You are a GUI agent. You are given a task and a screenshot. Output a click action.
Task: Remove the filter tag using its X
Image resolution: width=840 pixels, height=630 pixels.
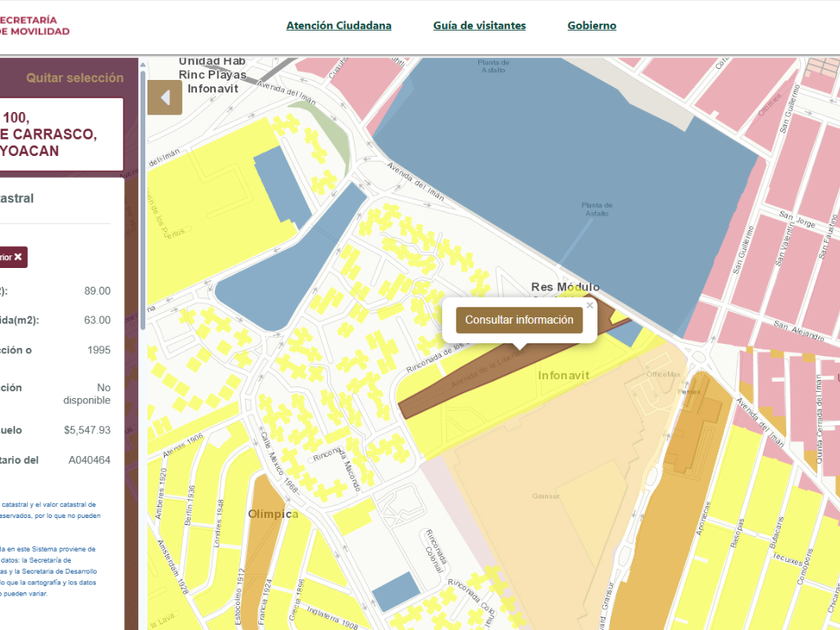18,257
